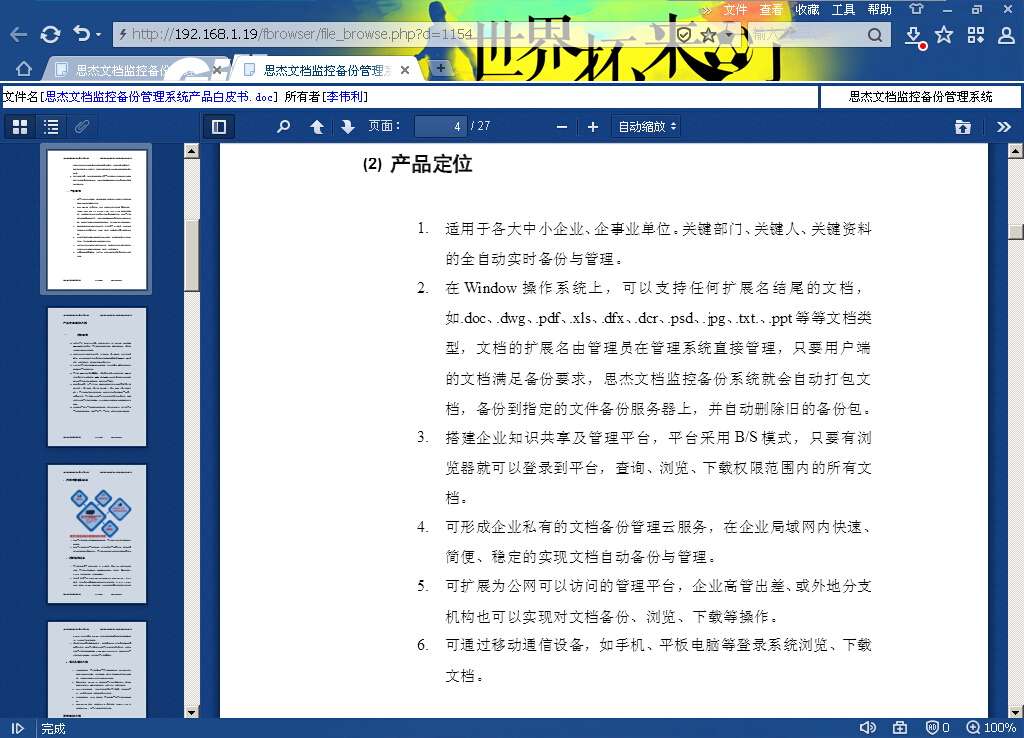Viewport: 1024px width, 738px height.
Task: Open the ad blocker shield counter
Action: [x=938, y=728]
